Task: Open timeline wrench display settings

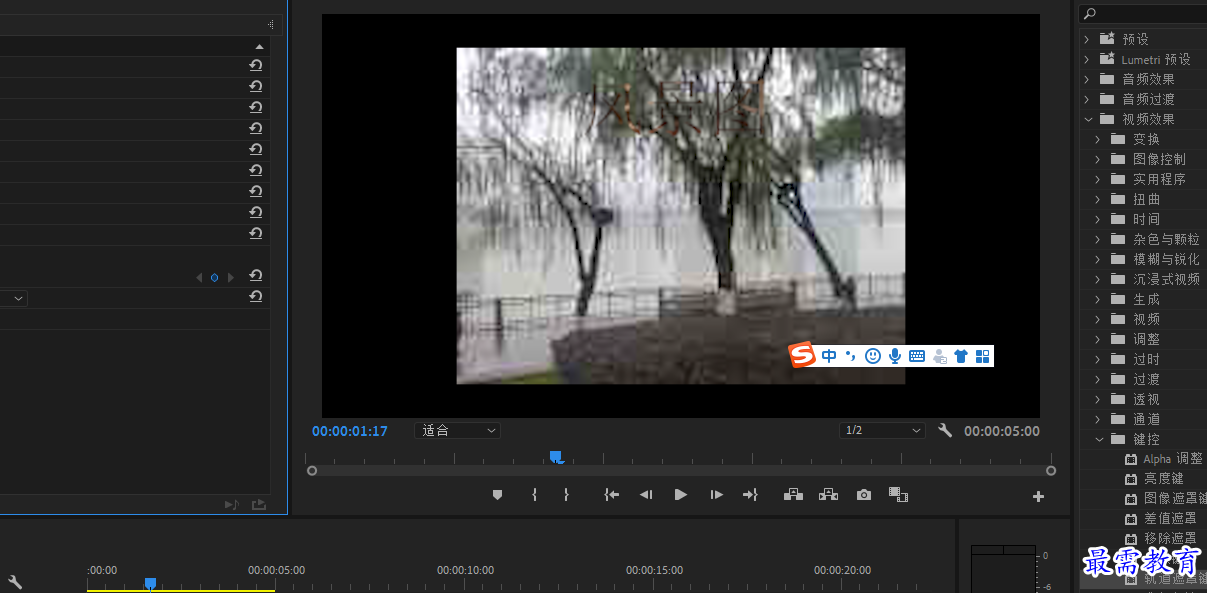Action: [x=15, y=581]
